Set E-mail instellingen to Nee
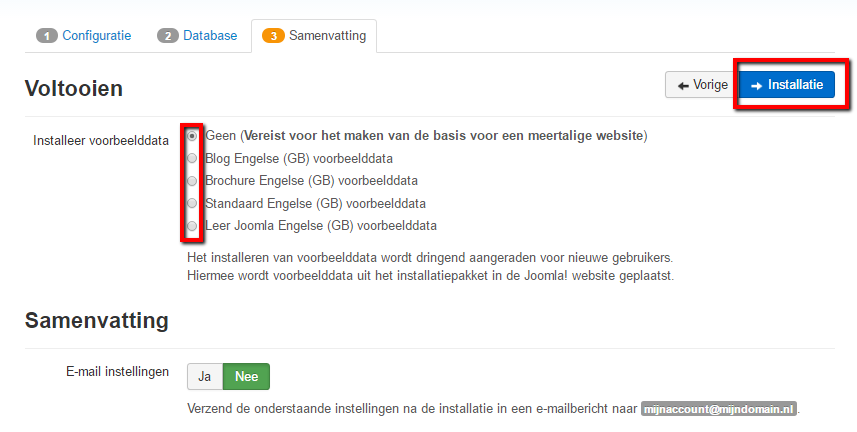This screenshot has height=432, width=857. pos(246,376)
